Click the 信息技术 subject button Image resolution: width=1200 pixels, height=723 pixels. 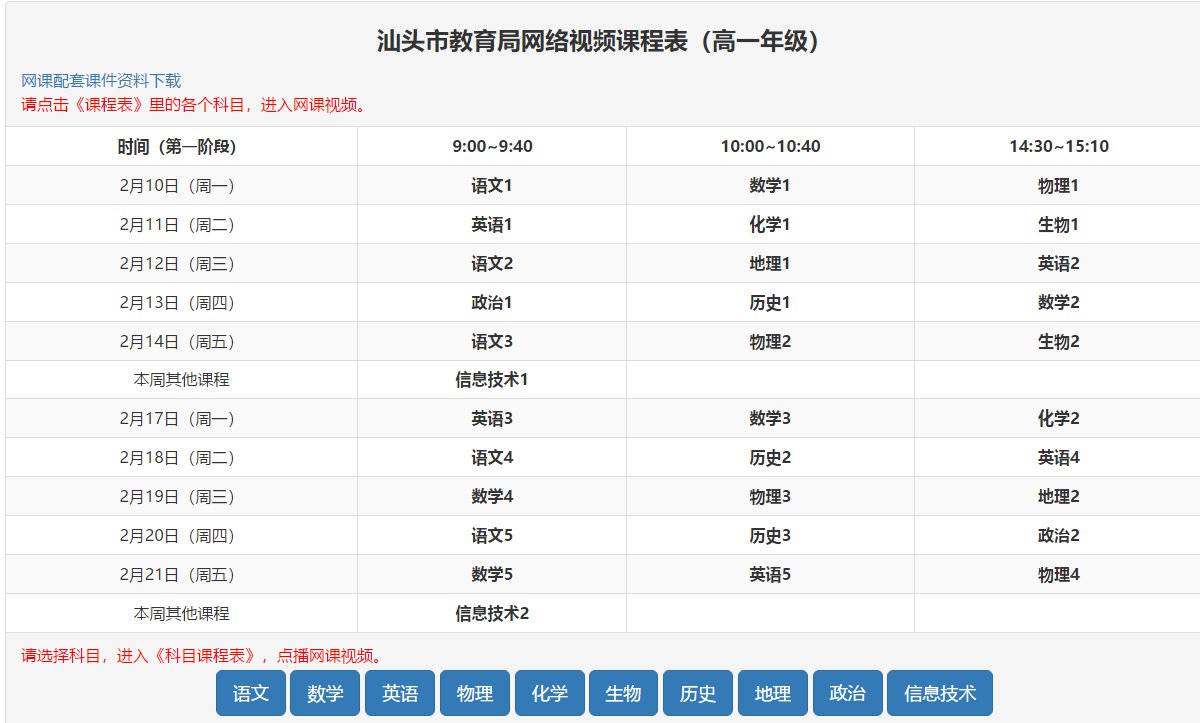(939, 693)
